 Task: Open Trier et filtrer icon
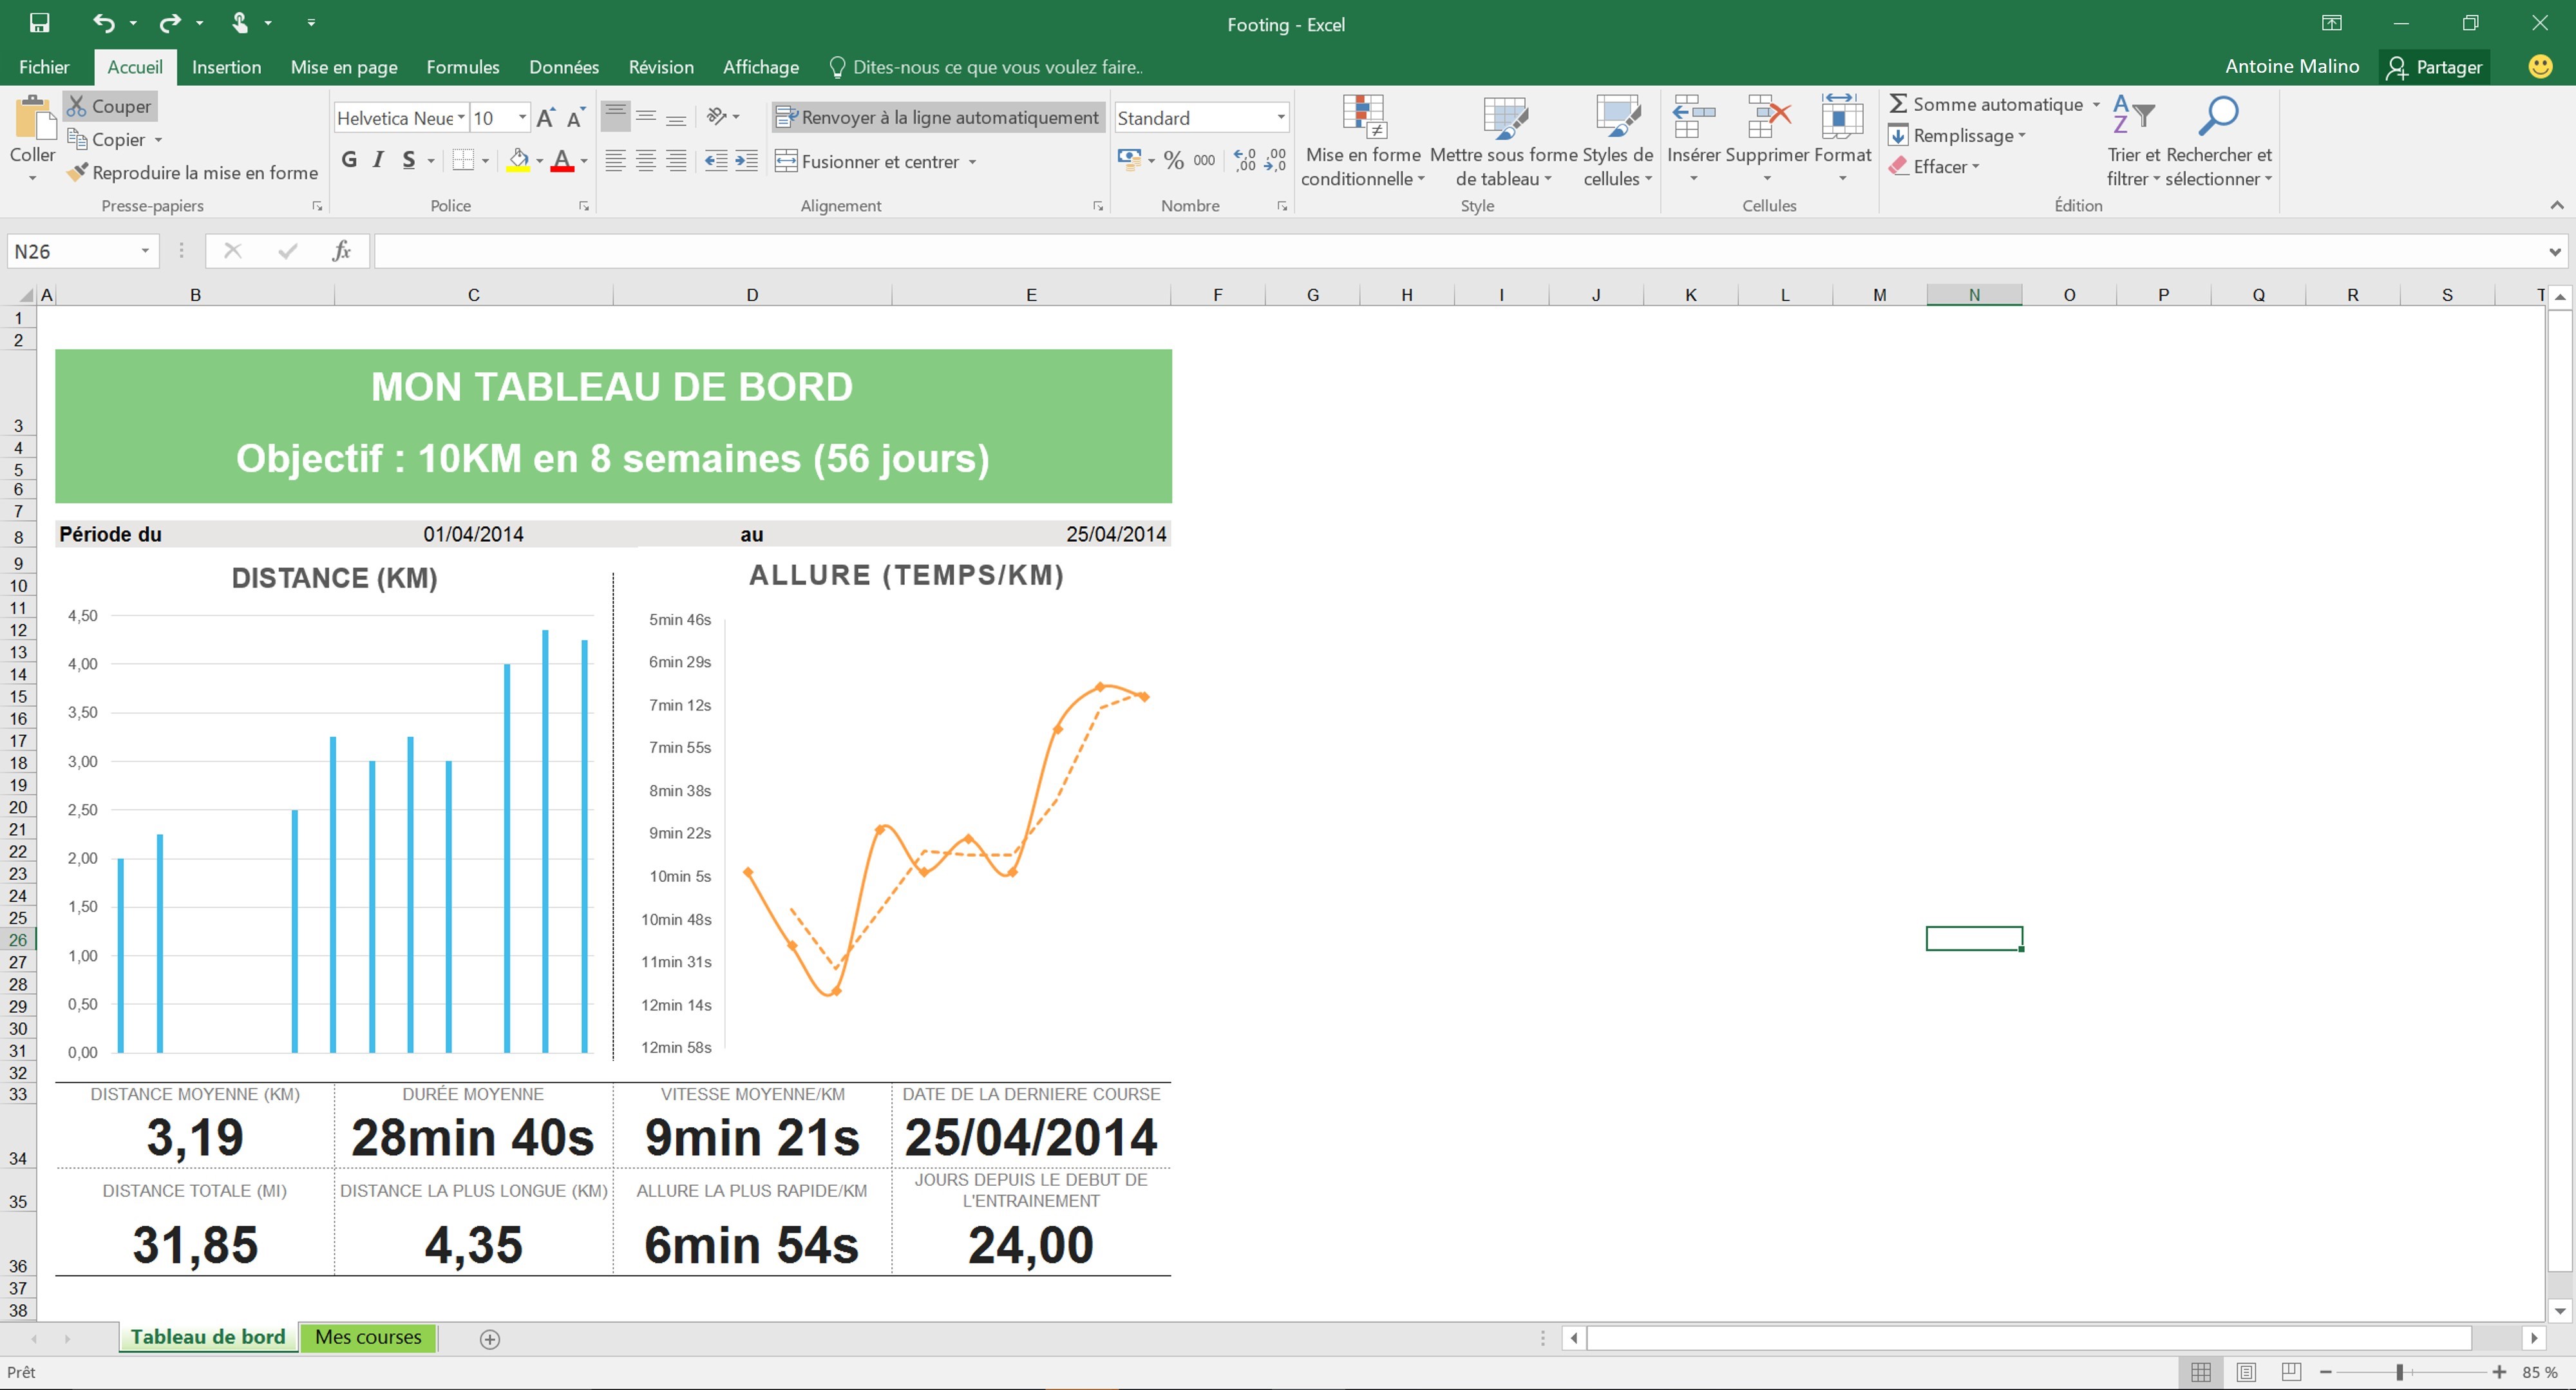click(2133, 116)
